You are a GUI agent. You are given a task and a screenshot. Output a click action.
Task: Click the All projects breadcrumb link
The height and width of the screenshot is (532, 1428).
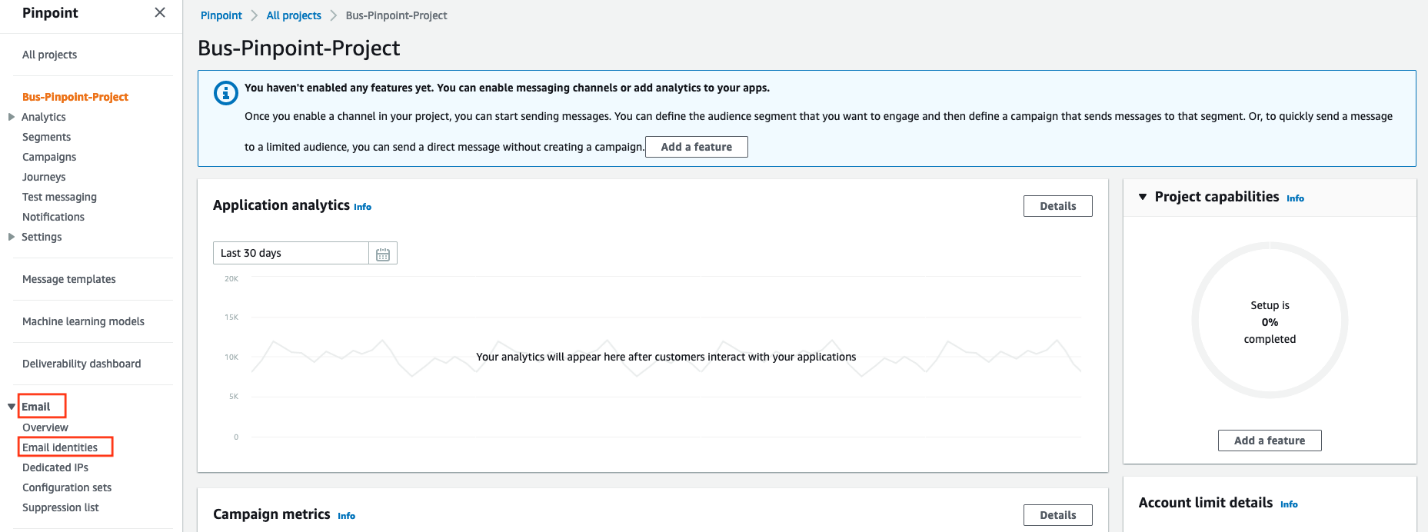point(294,16)
